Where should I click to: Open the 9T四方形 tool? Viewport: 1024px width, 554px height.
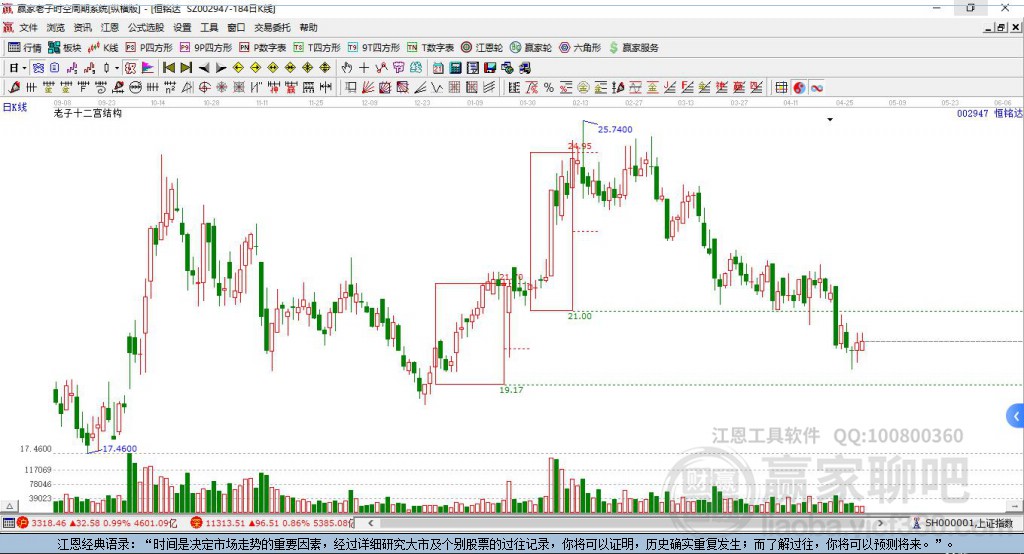374,48
